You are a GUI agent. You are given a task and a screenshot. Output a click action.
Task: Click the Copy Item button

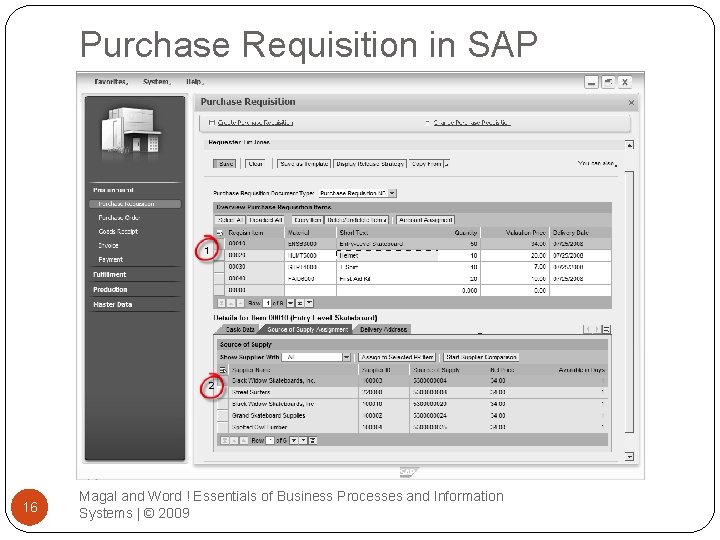pos(307,220)
